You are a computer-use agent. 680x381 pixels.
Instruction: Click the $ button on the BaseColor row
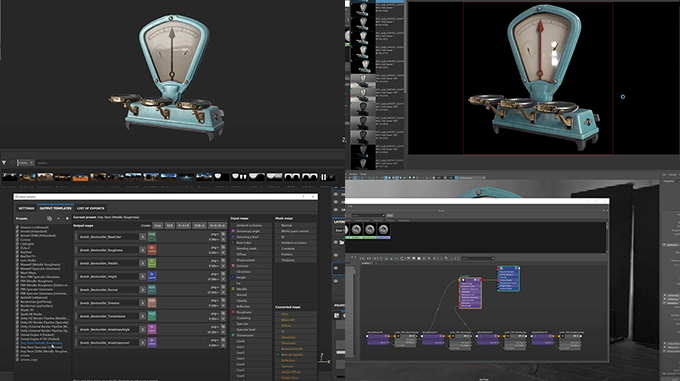pos(143,237)
